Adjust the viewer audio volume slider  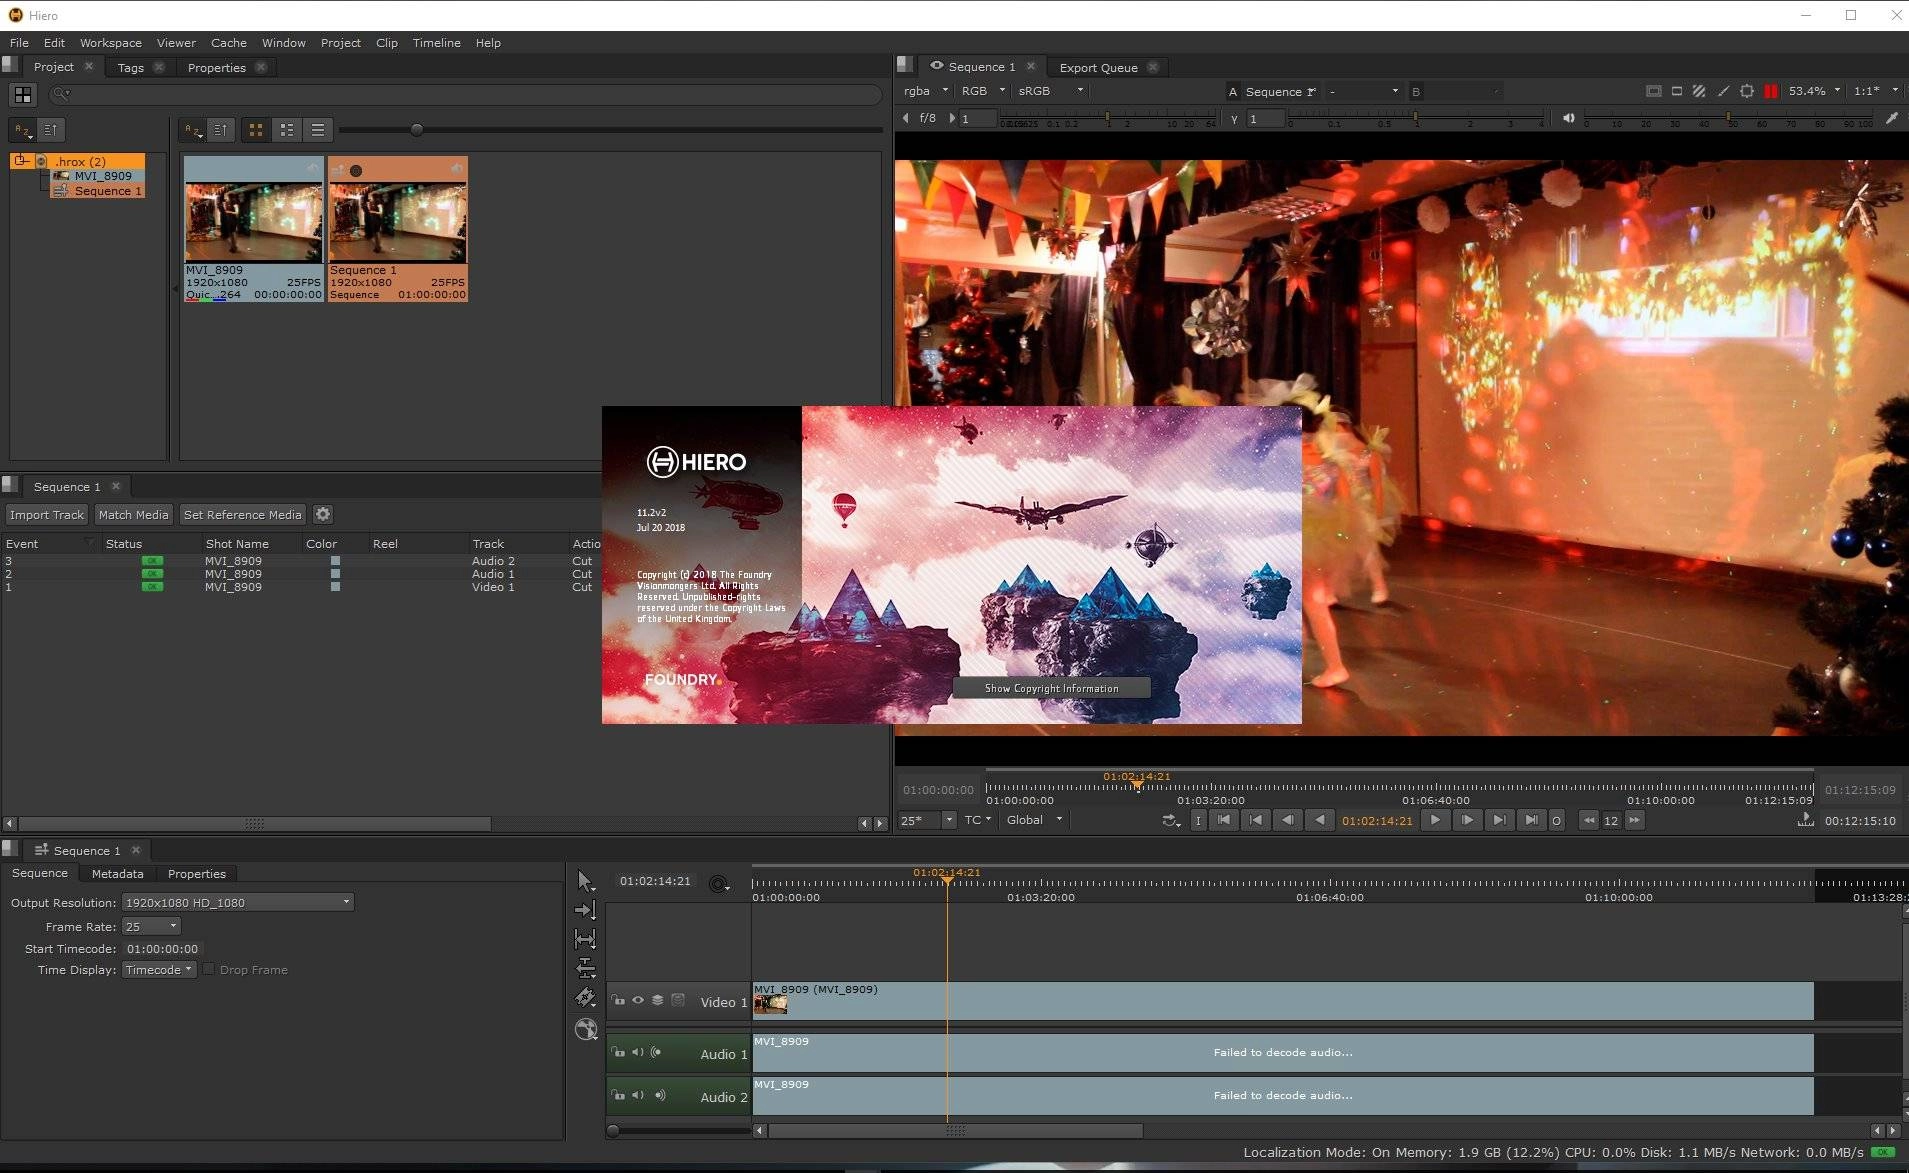(1729, 118)
